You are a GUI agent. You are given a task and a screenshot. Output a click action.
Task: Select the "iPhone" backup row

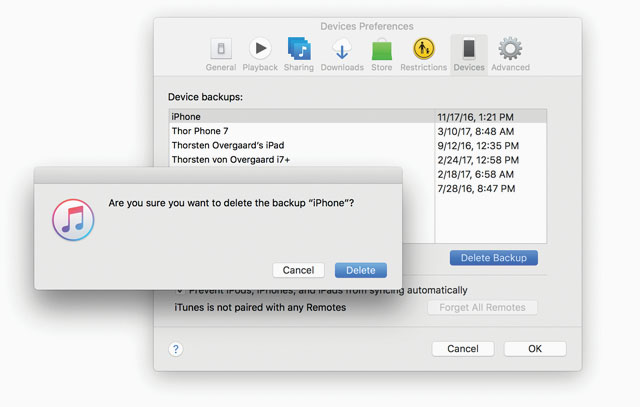(358, 117)
